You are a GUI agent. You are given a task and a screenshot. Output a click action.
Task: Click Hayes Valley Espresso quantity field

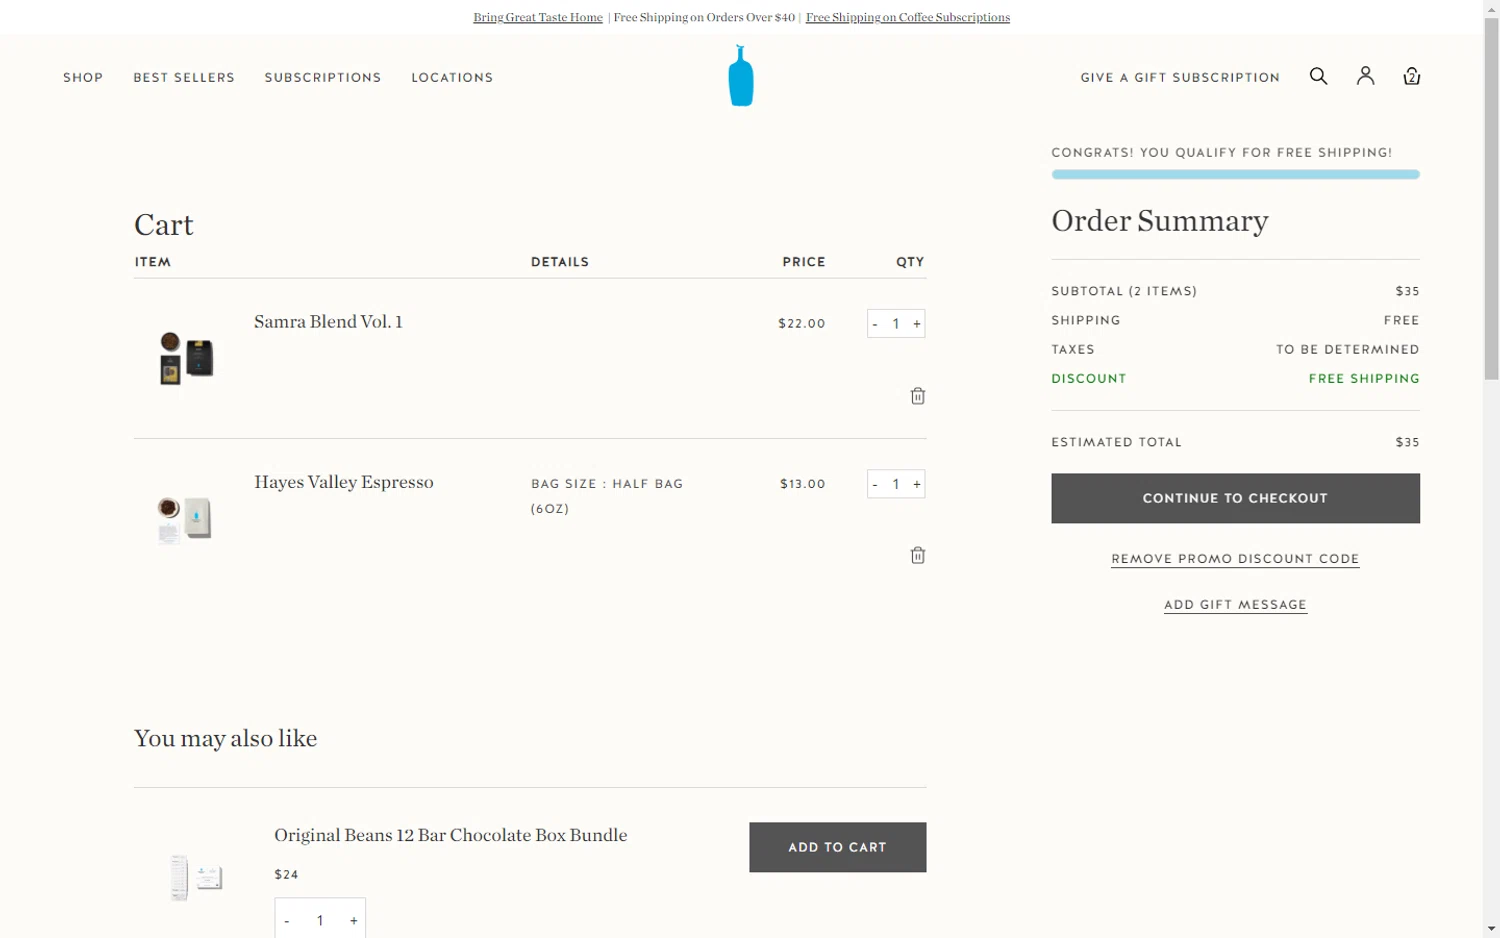(x=896, y=484)
